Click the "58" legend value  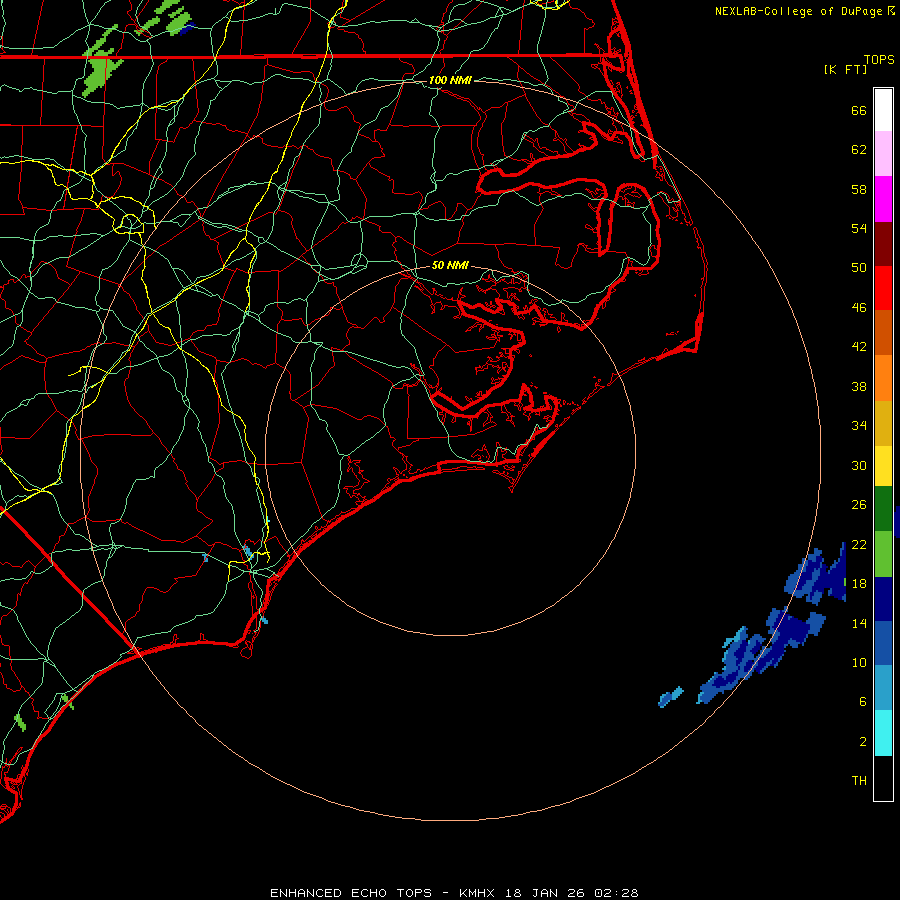(x=859, y=189)
